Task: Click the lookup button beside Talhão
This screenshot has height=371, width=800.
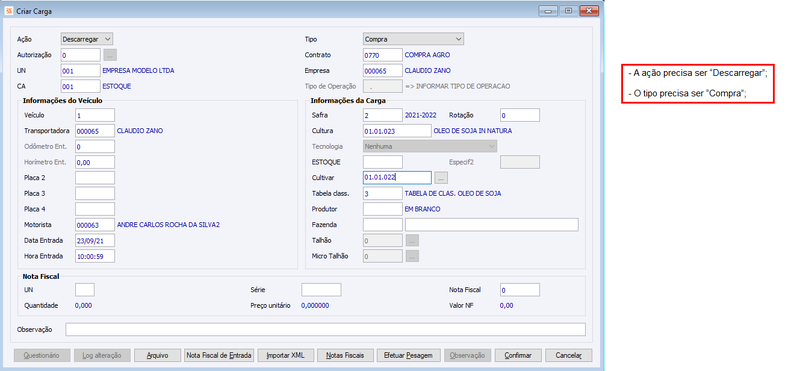Action: pos(412,240)
